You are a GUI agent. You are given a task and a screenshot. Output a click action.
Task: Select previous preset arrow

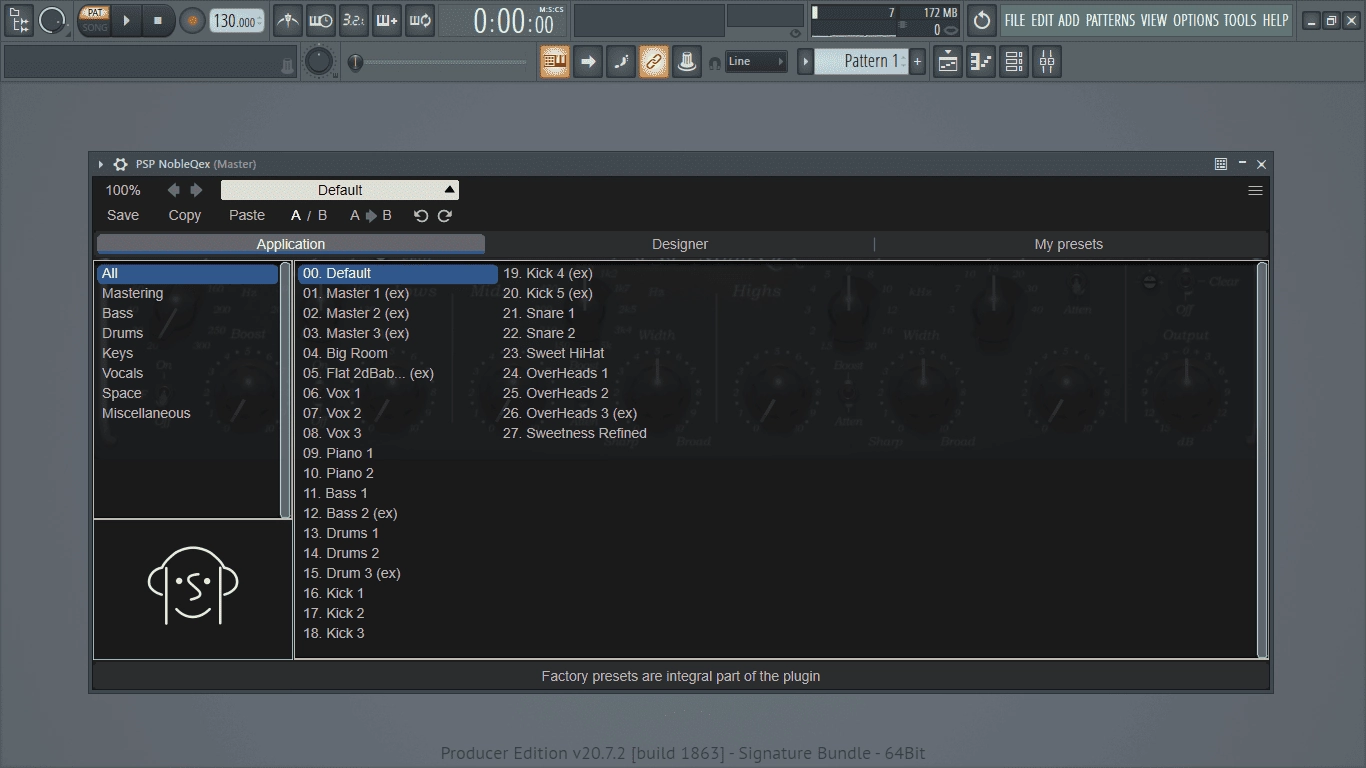[174, 190]
